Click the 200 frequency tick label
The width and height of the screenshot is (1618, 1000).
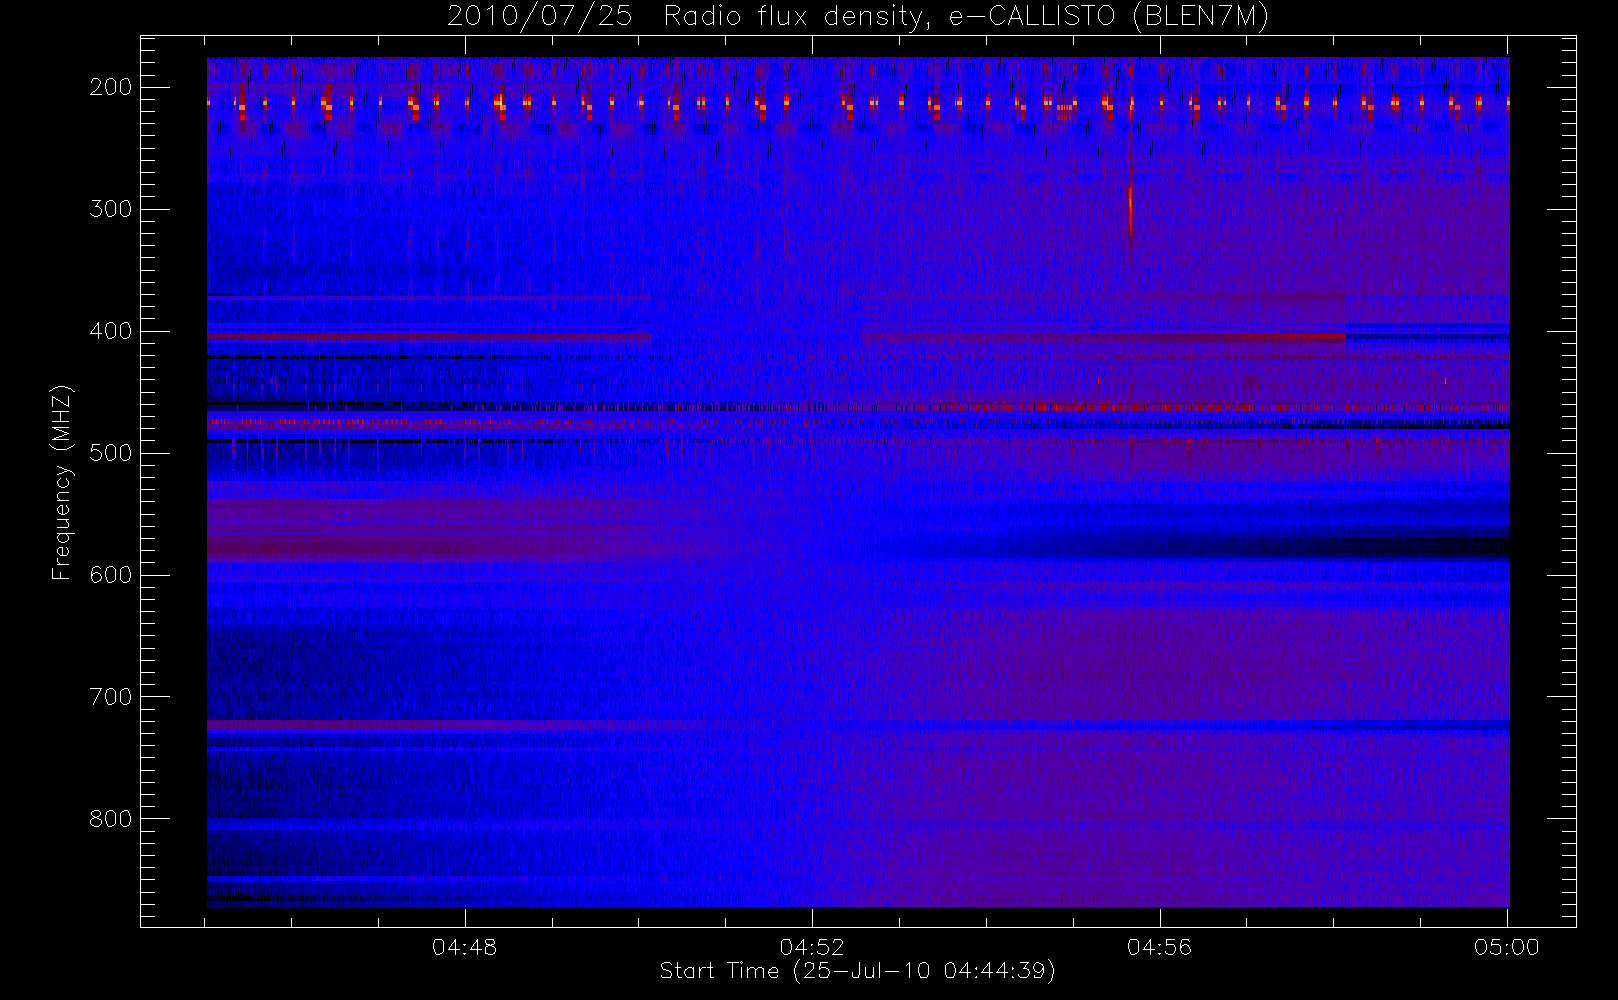click(x=110, y=87)
